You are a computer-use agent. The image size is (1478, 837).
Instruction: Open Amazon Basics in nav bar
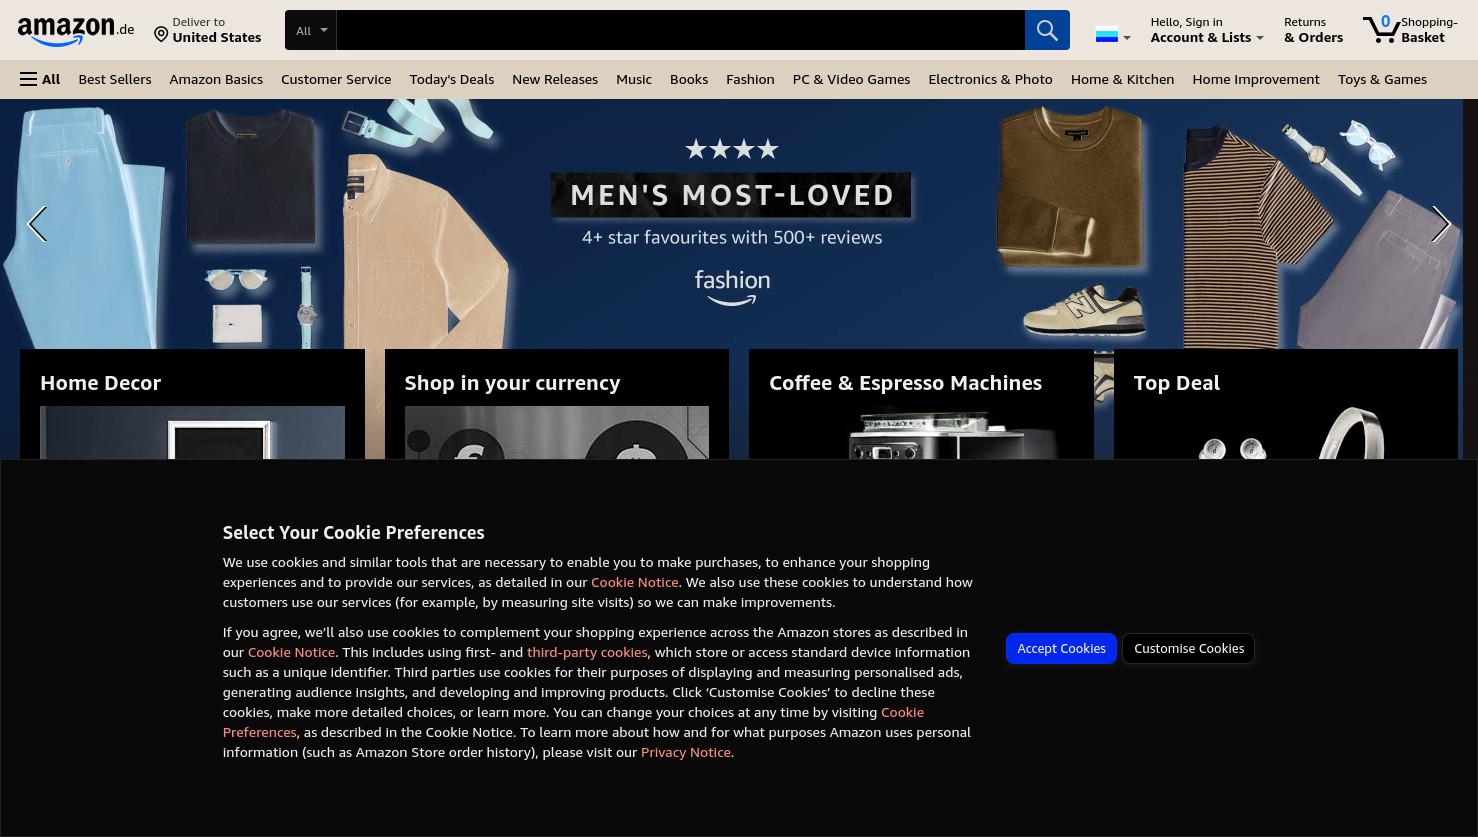coord(216,79)
